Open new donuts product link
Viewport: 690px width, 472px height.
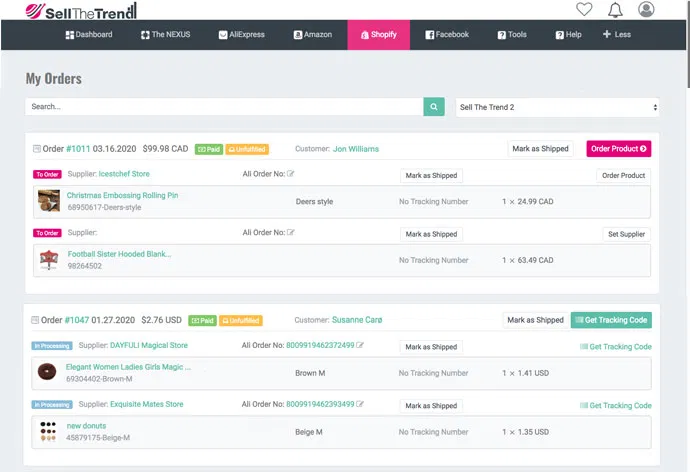pyautogui.click(x=86, y=426)
